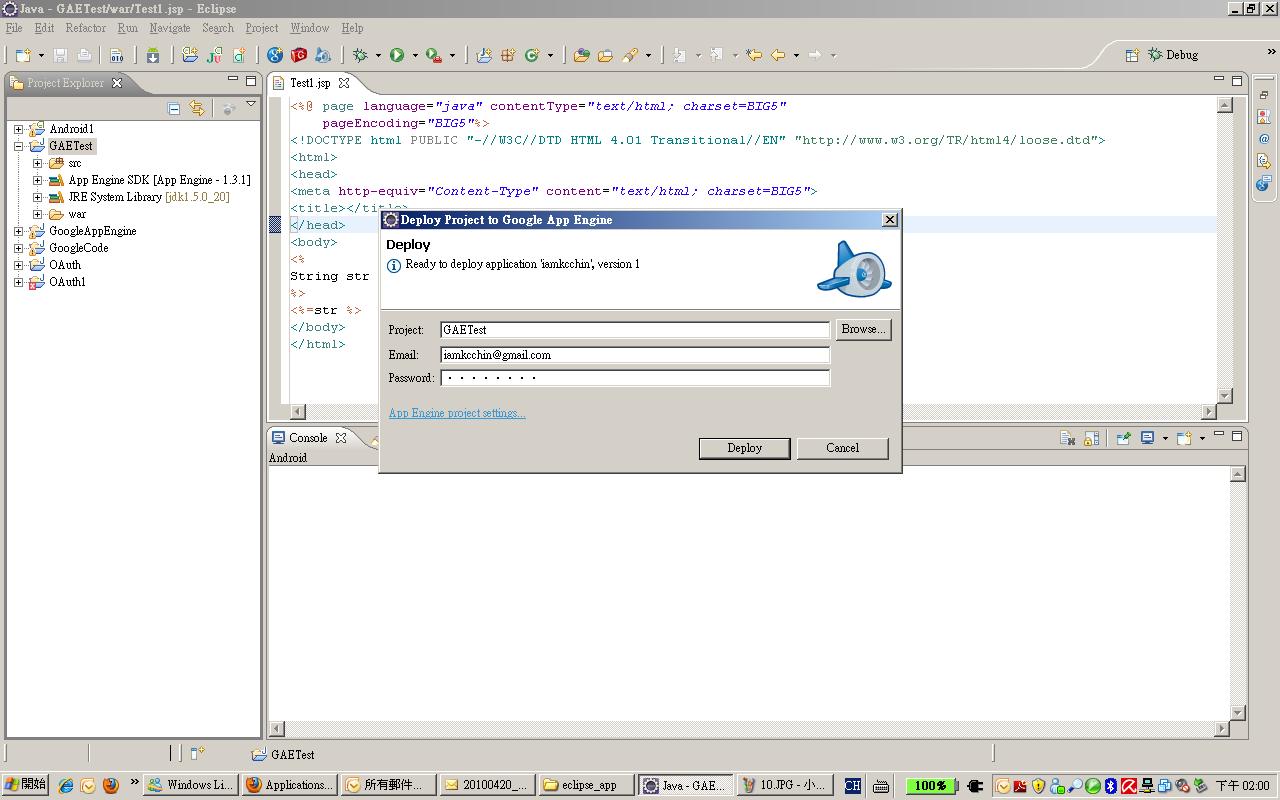Viewport: 1280px width, 800px height.
Task: Select JRE System Library tree item
Action: click(x=149, y=197)
